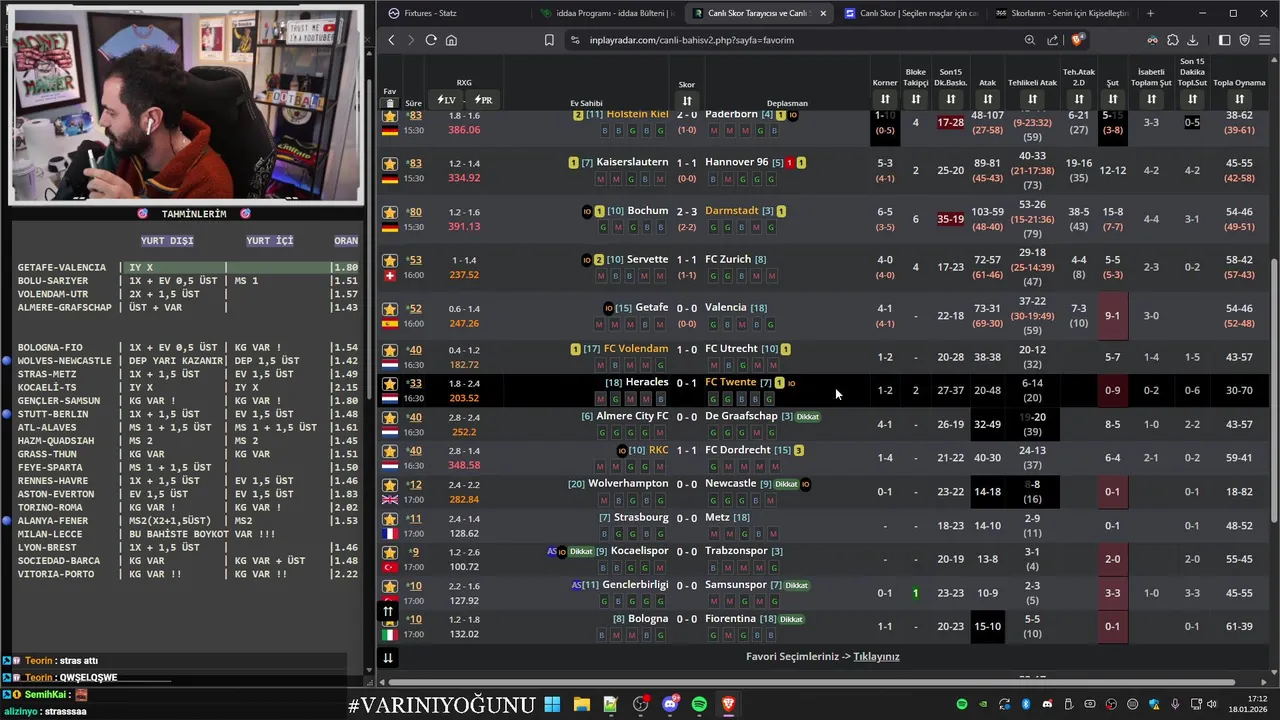Unstar the Wolverhampton - Newcastle match
Image resolution: width=1280 pixels, height=720 pixels.
[390, 485]
